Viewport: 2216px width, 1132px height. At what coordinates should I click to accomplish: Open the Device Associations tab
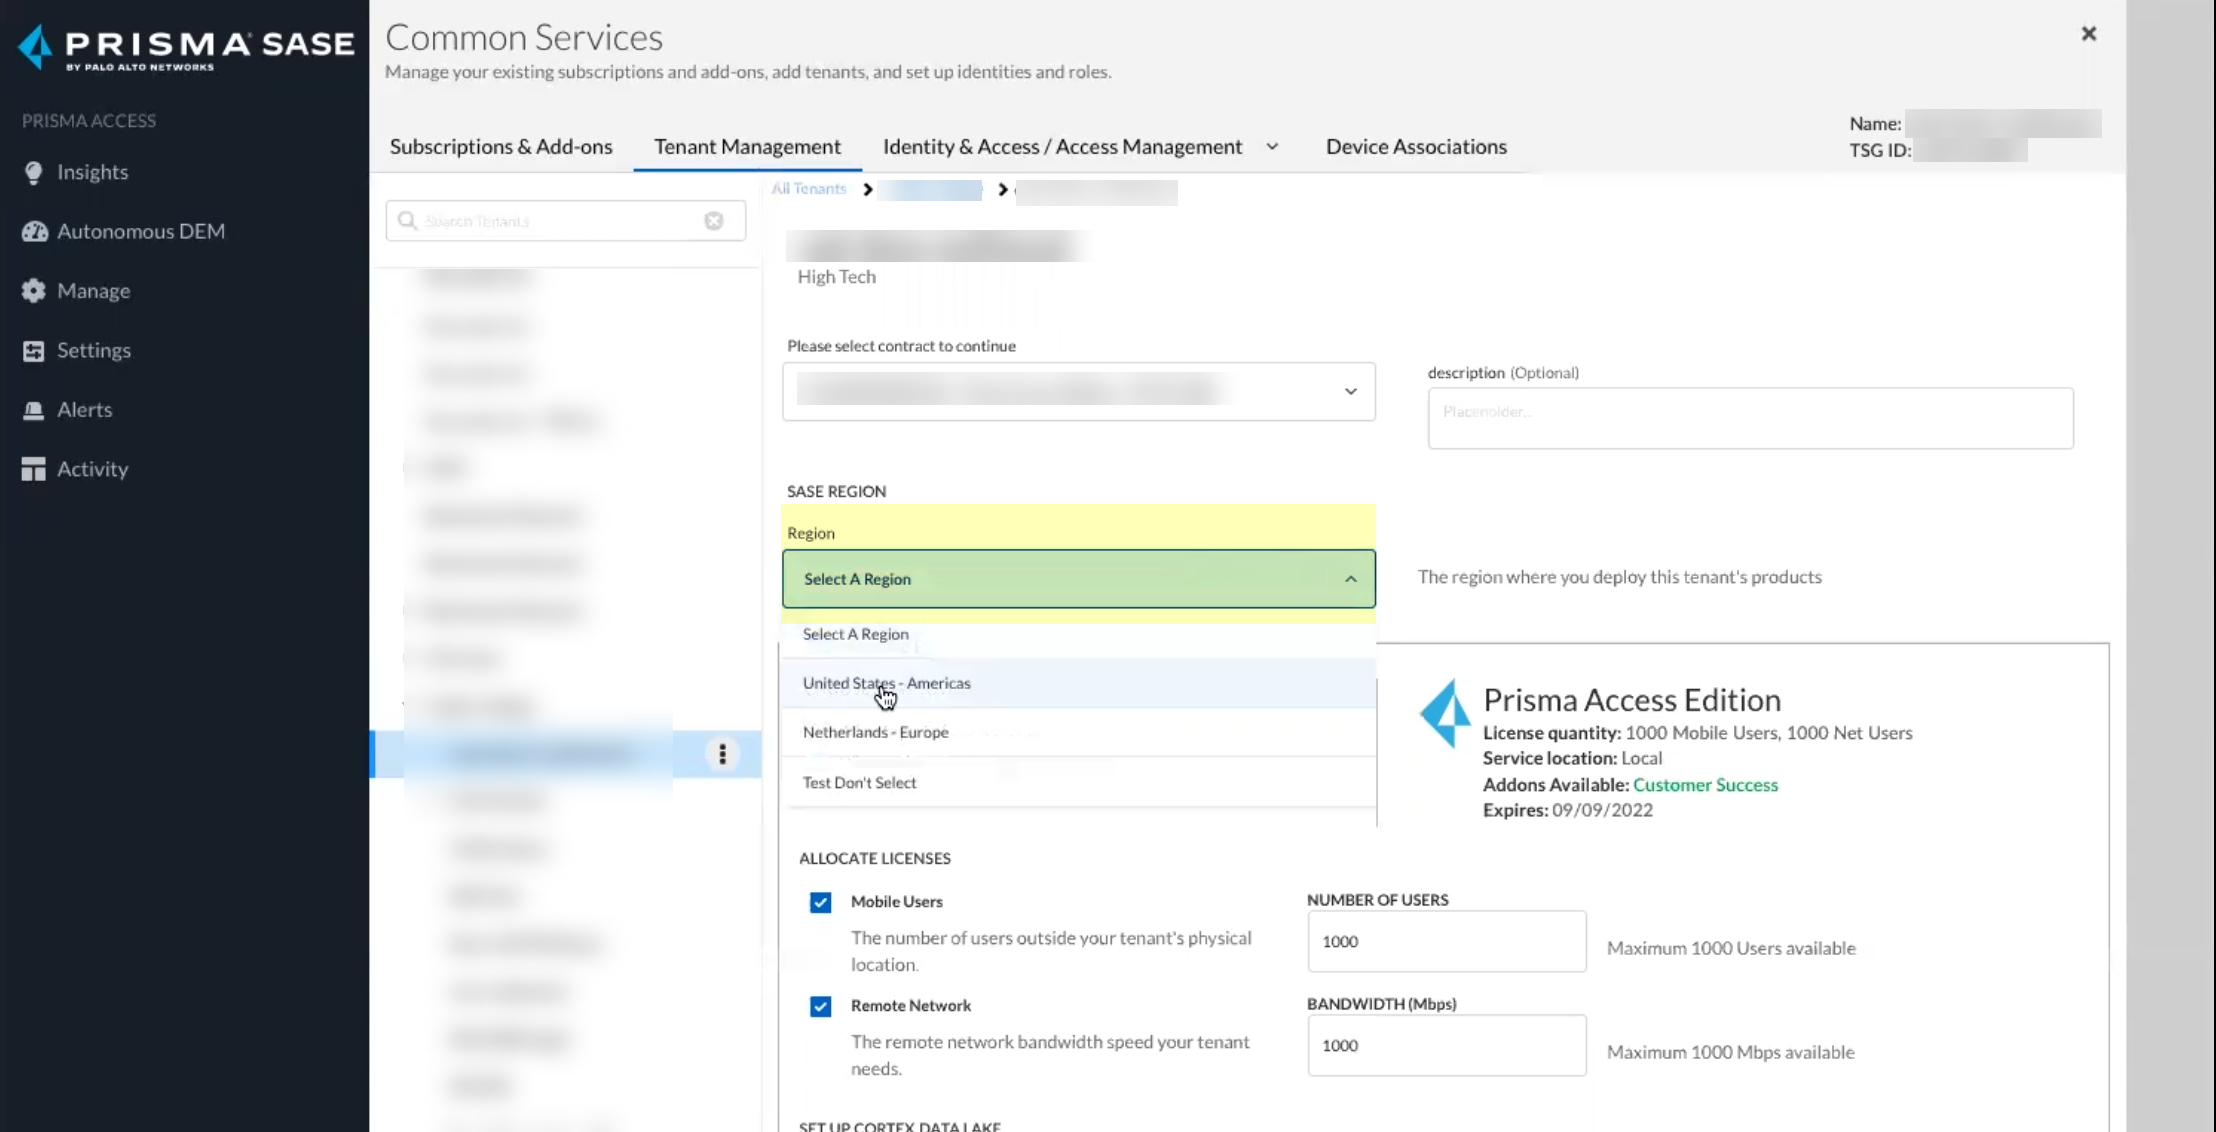[x=1416, y=147]
